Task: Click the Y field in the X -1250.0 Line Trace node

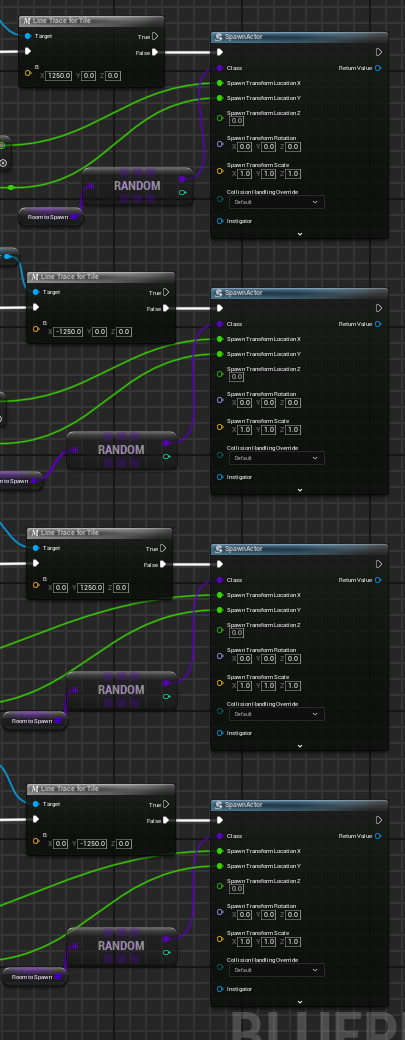Action: 99,332
